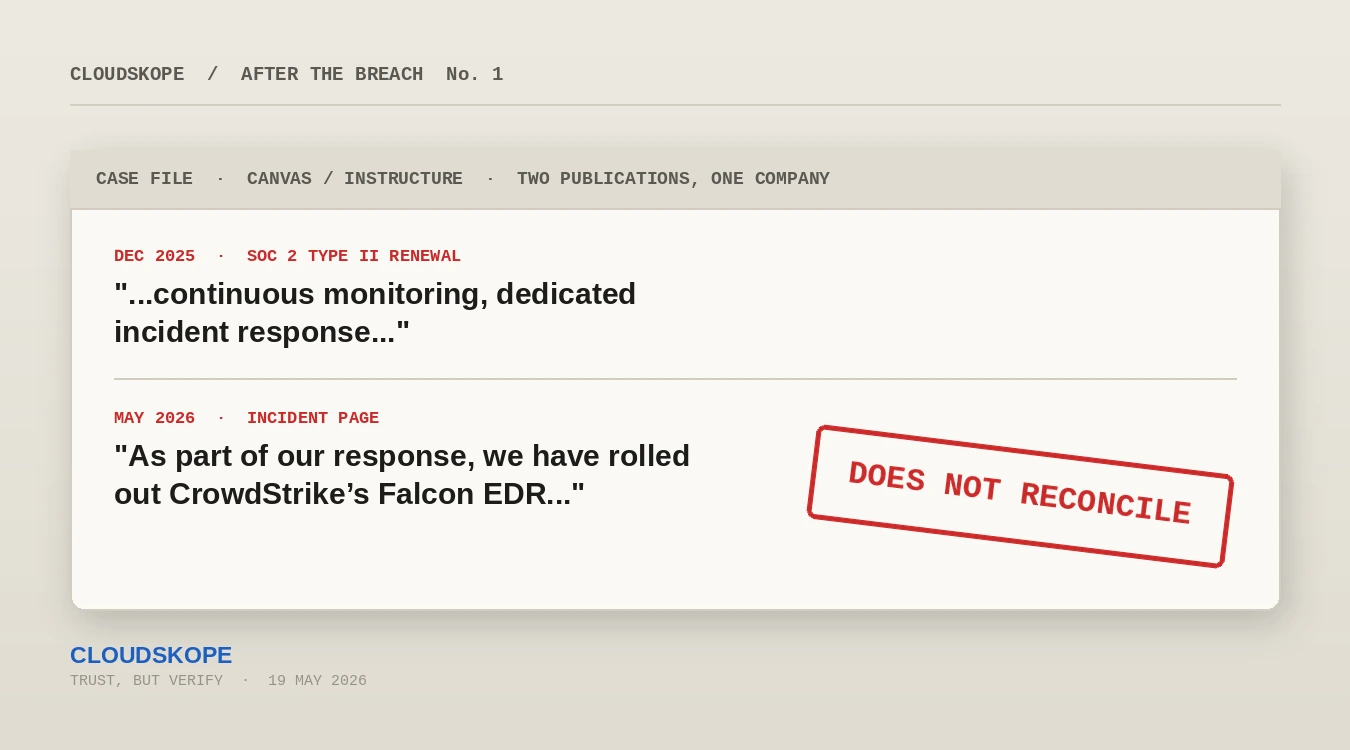
Task: Select the "AFTER THE BREACH" header text
Action: (332, 74)
